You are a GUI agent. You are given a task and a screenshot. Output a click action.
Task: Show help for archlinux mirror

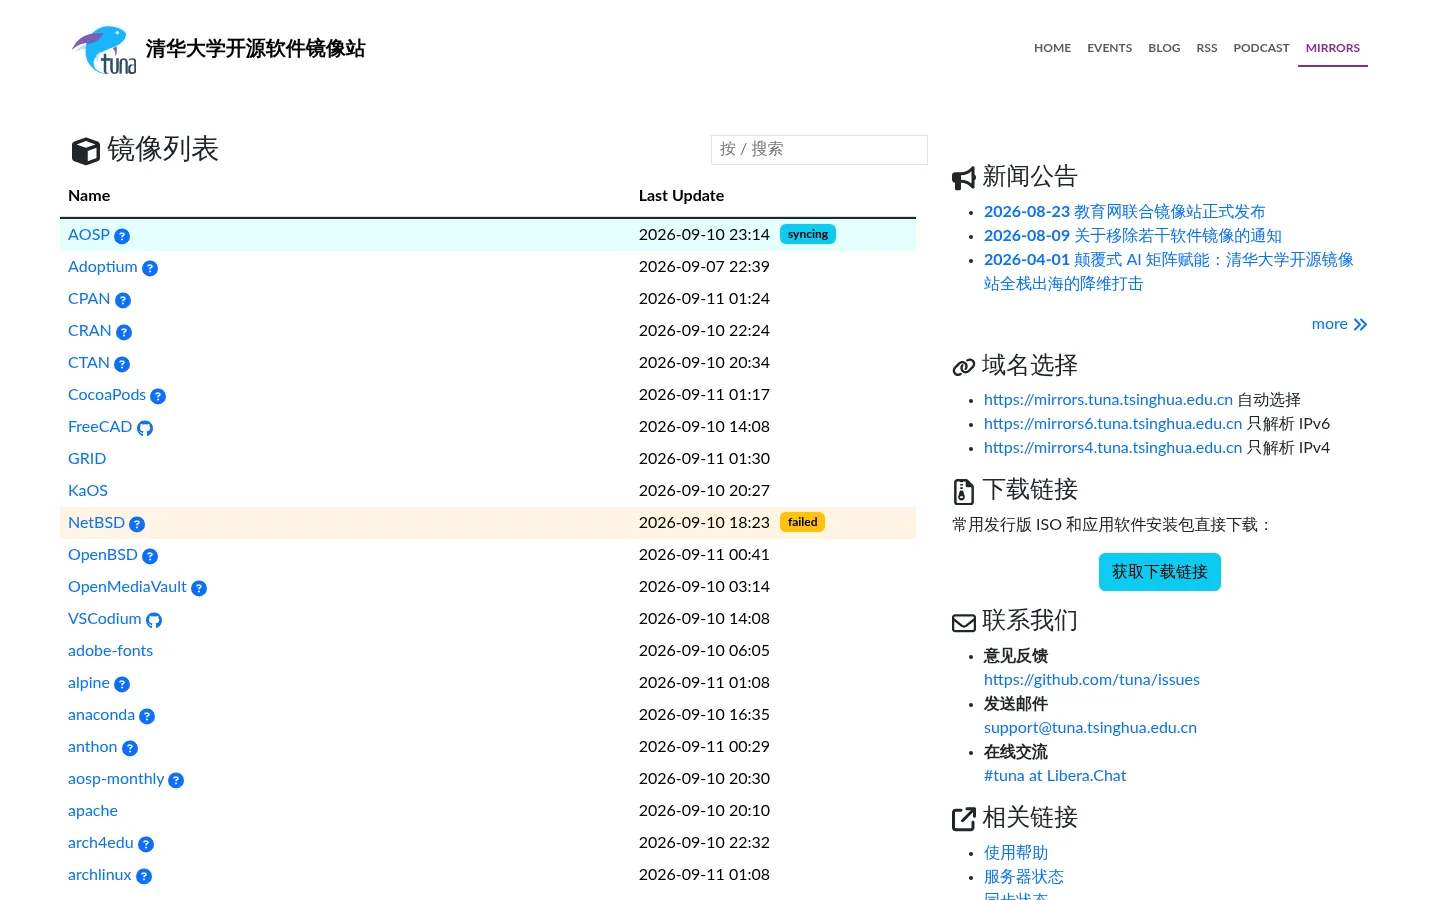pyautogui.click(x=144, y=876)
